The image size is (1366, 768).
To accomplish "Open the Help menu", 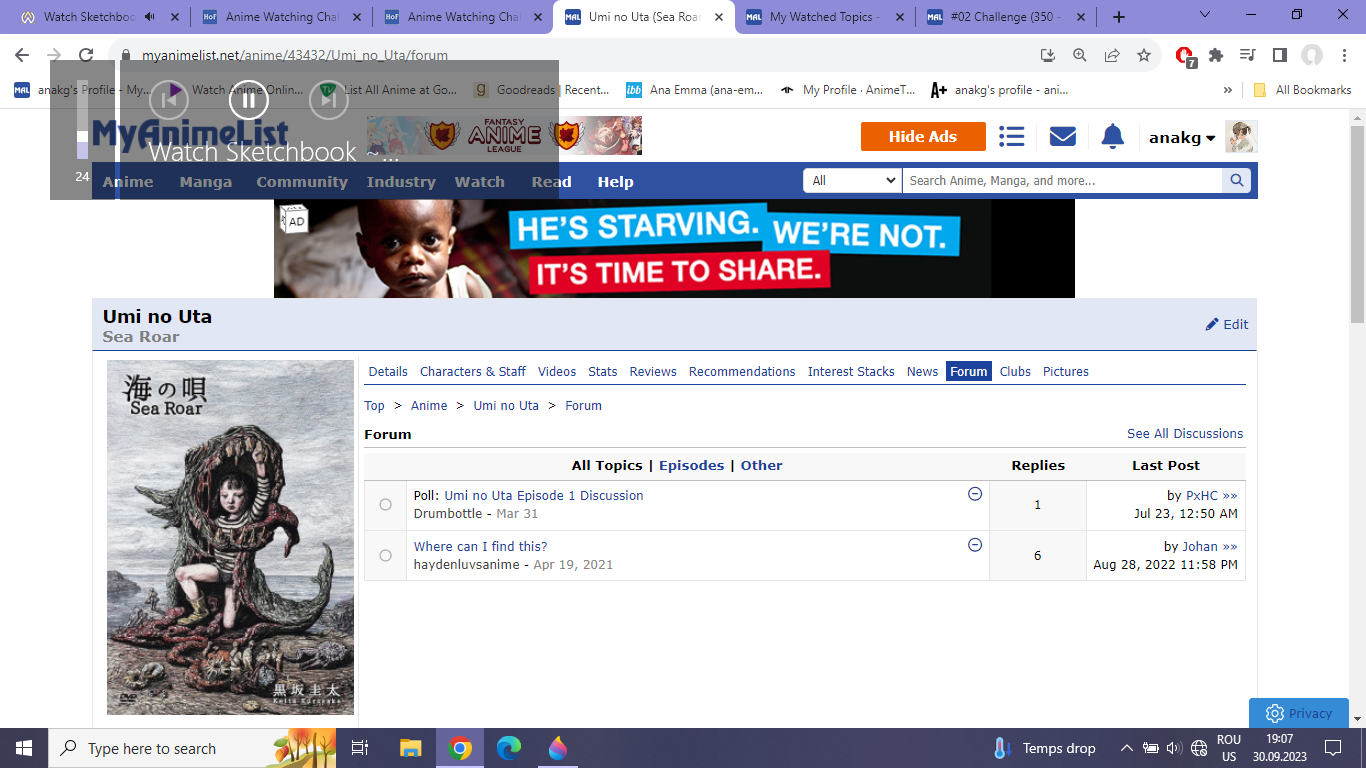I will pos(616,182).
